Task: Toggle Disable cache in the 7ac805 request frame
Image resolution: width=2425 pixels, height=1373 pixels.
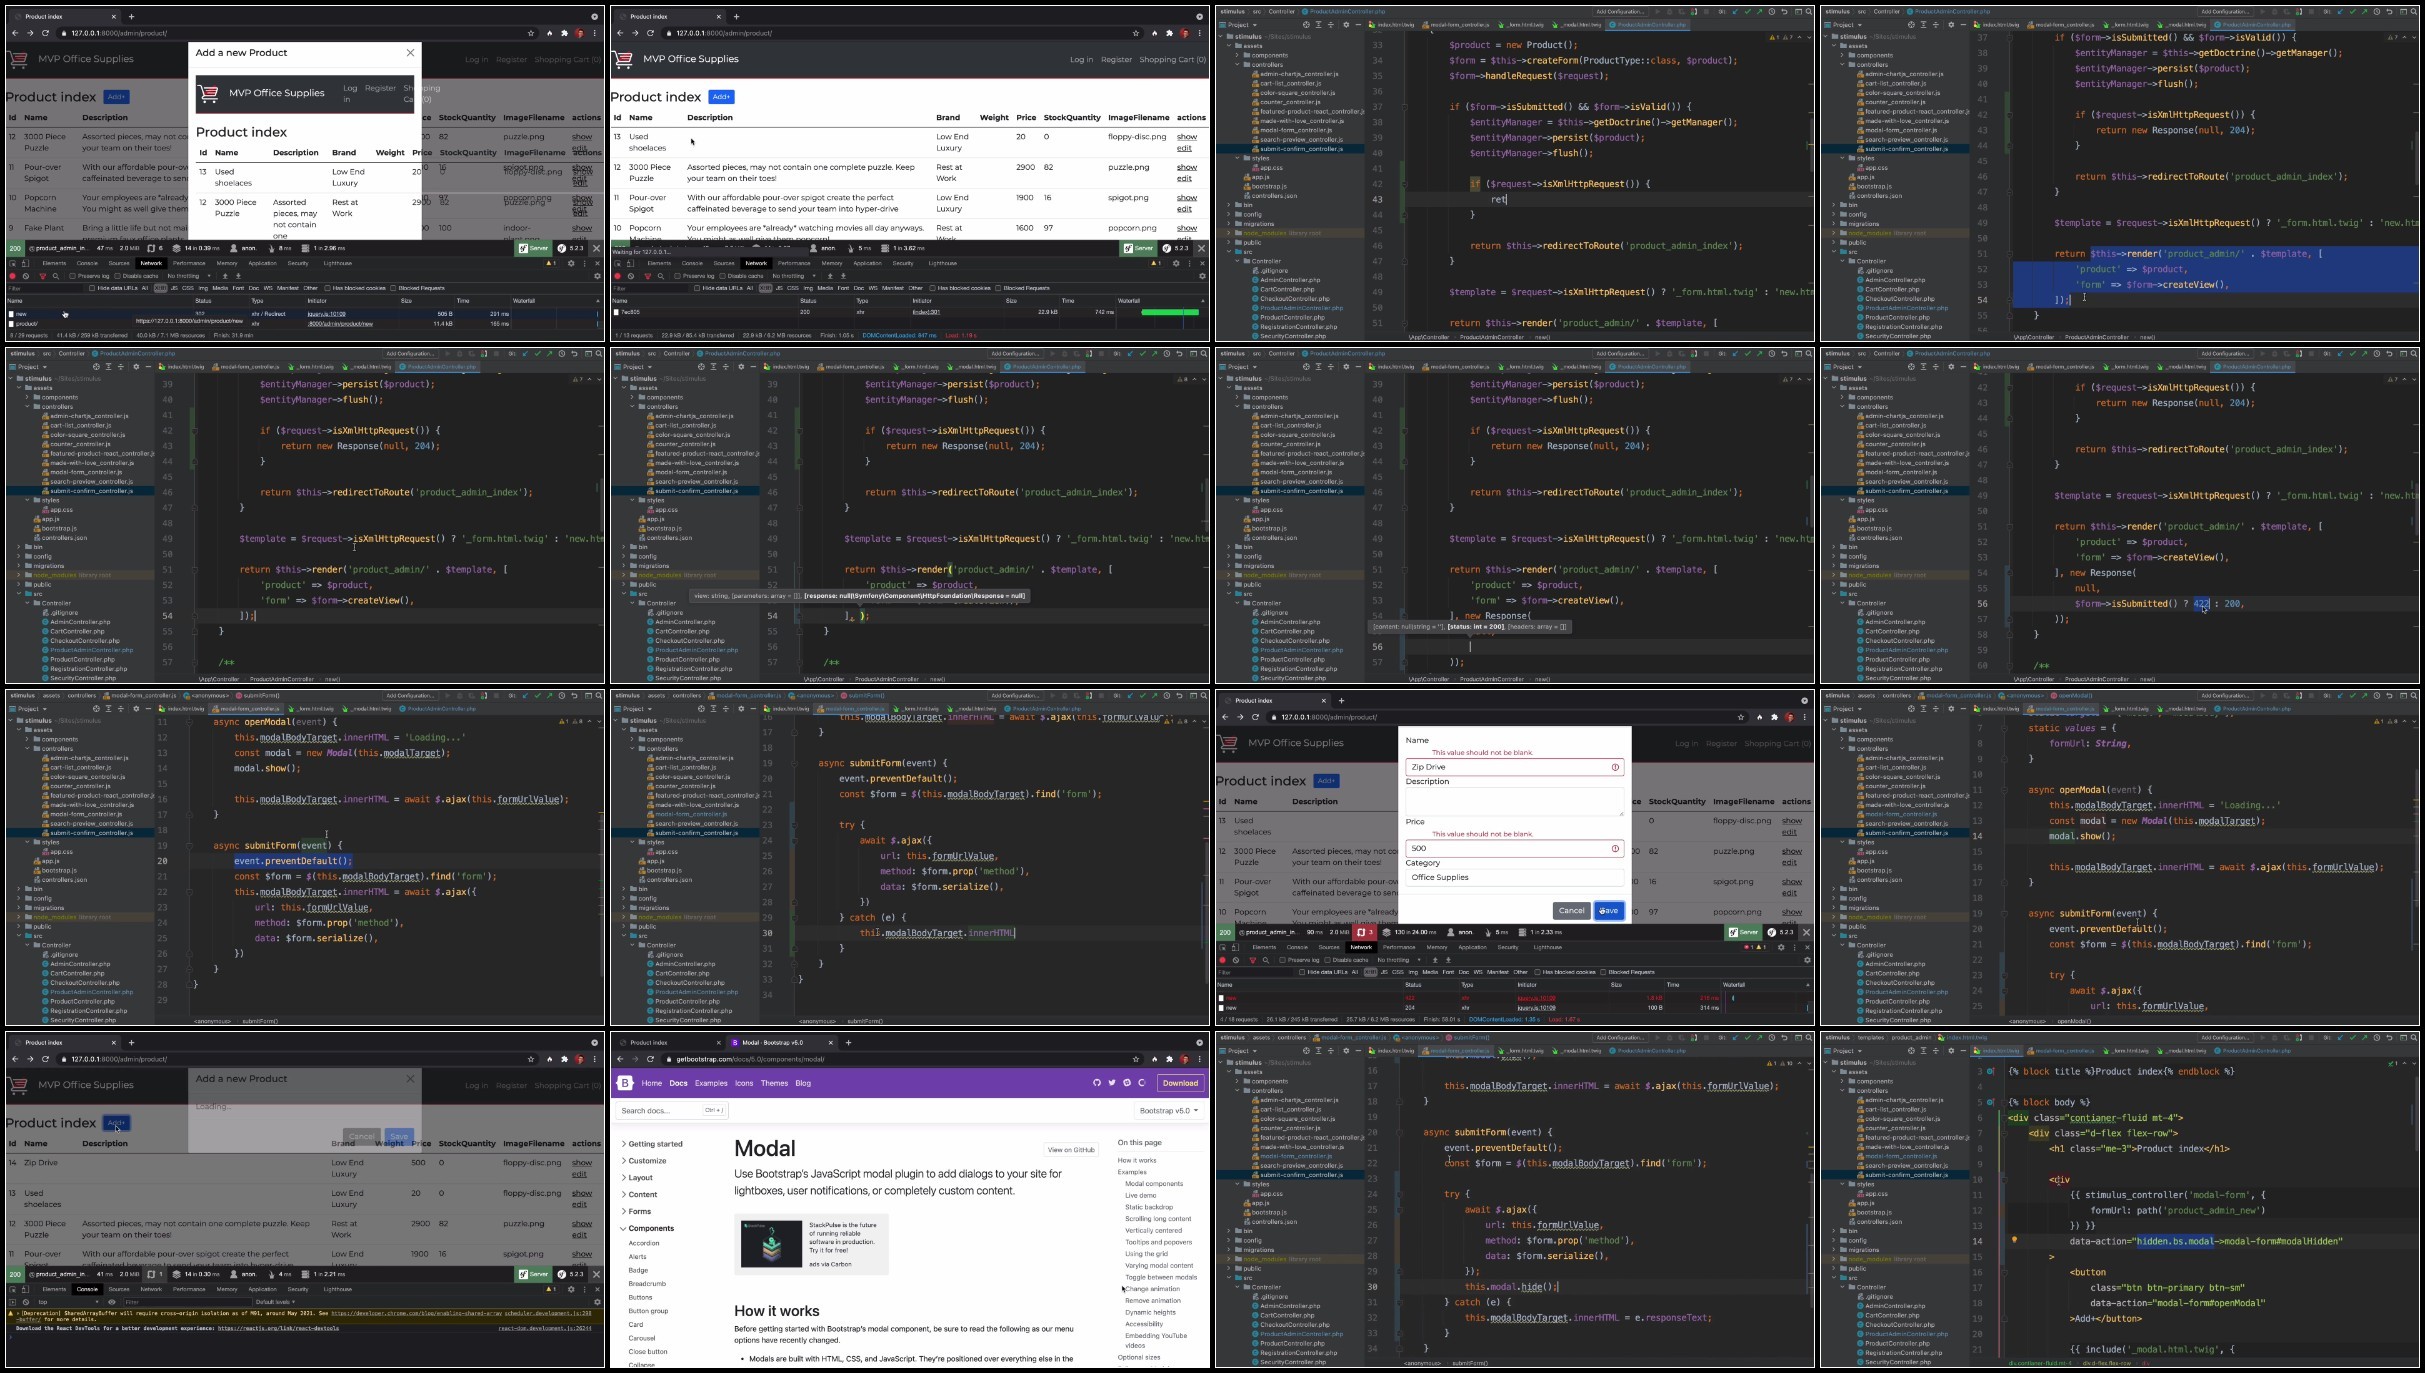Action: (721, 276)
